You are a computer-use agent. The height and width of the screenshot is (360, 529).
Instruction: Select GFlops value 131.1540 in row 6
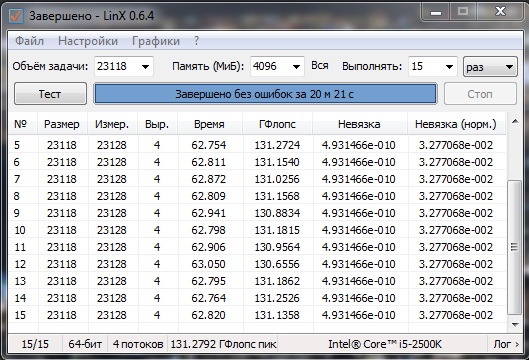277,162
